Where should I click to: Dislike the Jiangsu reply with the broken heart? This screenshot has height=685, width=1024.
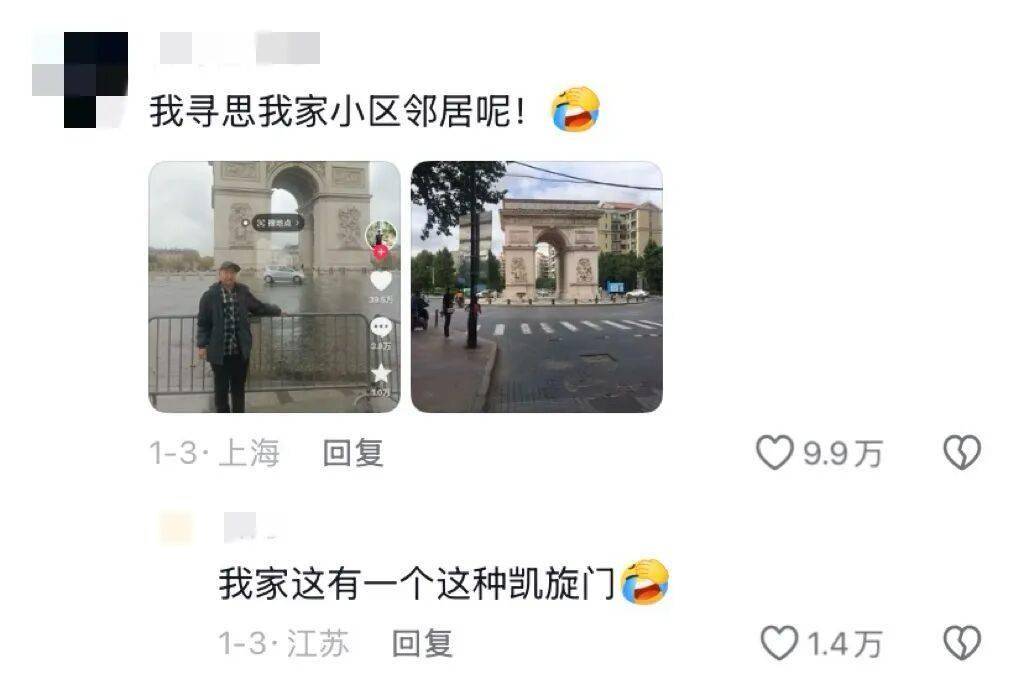(962, 643)
